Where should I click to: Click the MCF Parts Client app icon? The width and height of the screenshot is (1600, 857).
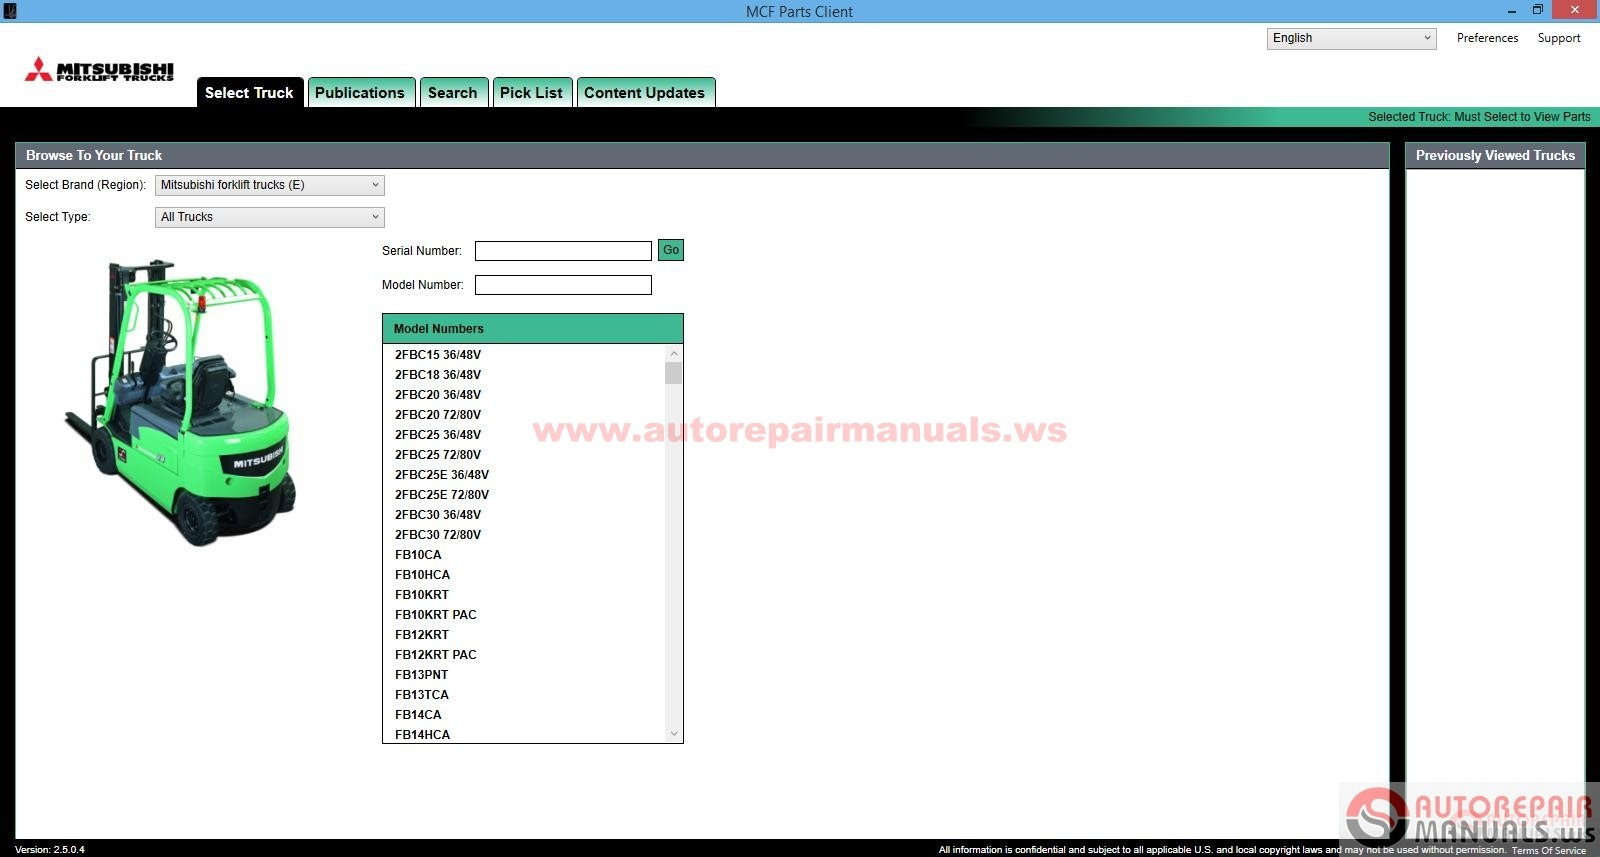point(10,11)
